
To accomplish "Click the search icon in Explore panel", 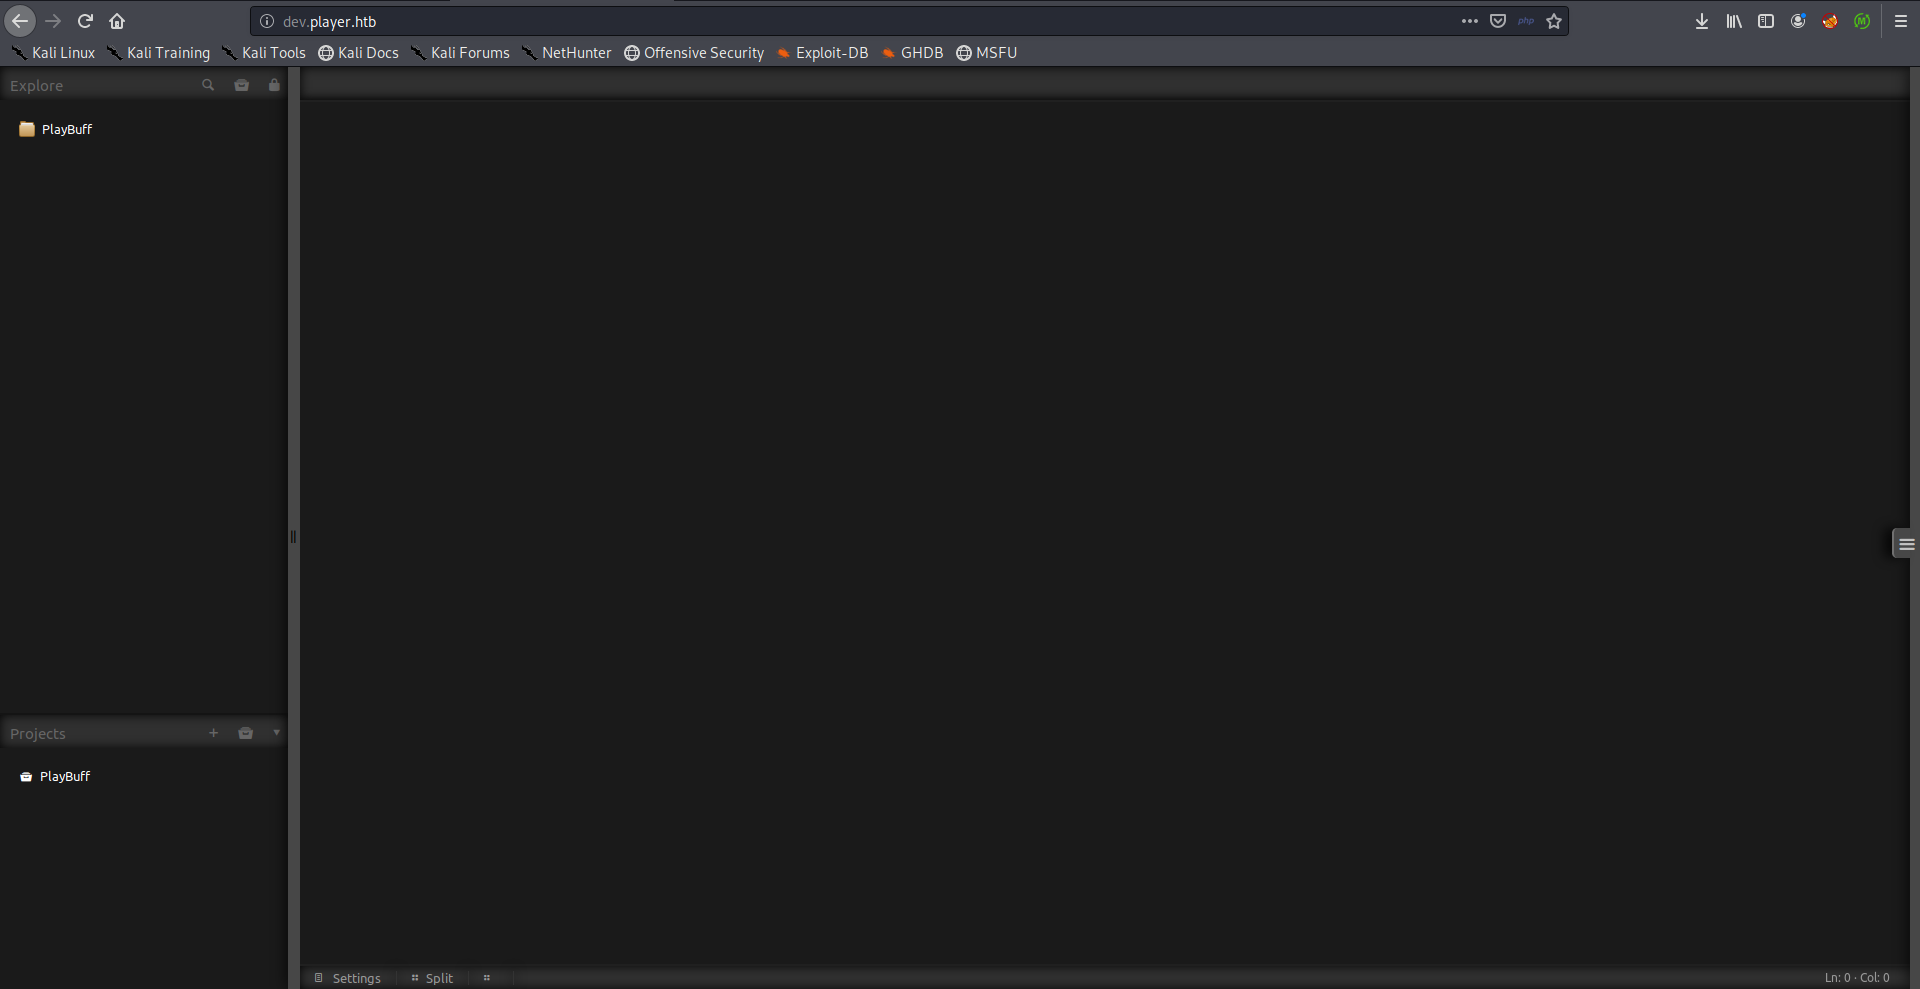I will [x=208, y=85].
